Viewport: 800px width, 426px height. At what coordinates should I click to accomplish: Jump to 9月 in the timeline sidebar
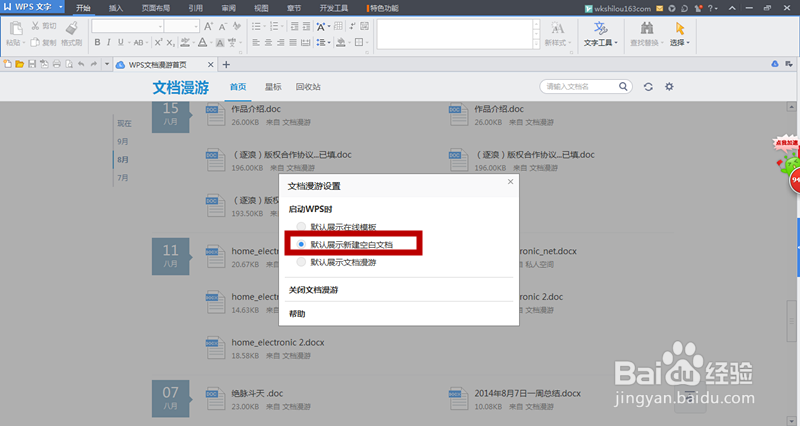(x=122, y=141)
